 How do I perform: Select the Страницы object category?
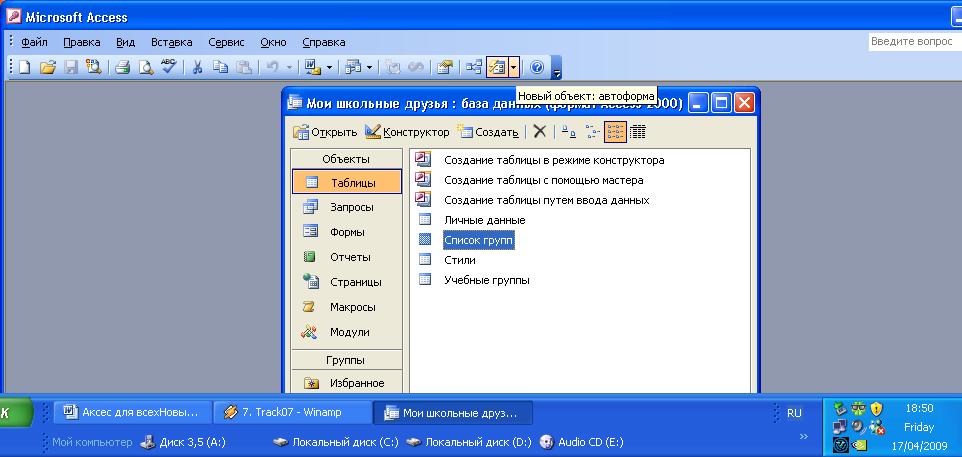(x=347, y=282)
